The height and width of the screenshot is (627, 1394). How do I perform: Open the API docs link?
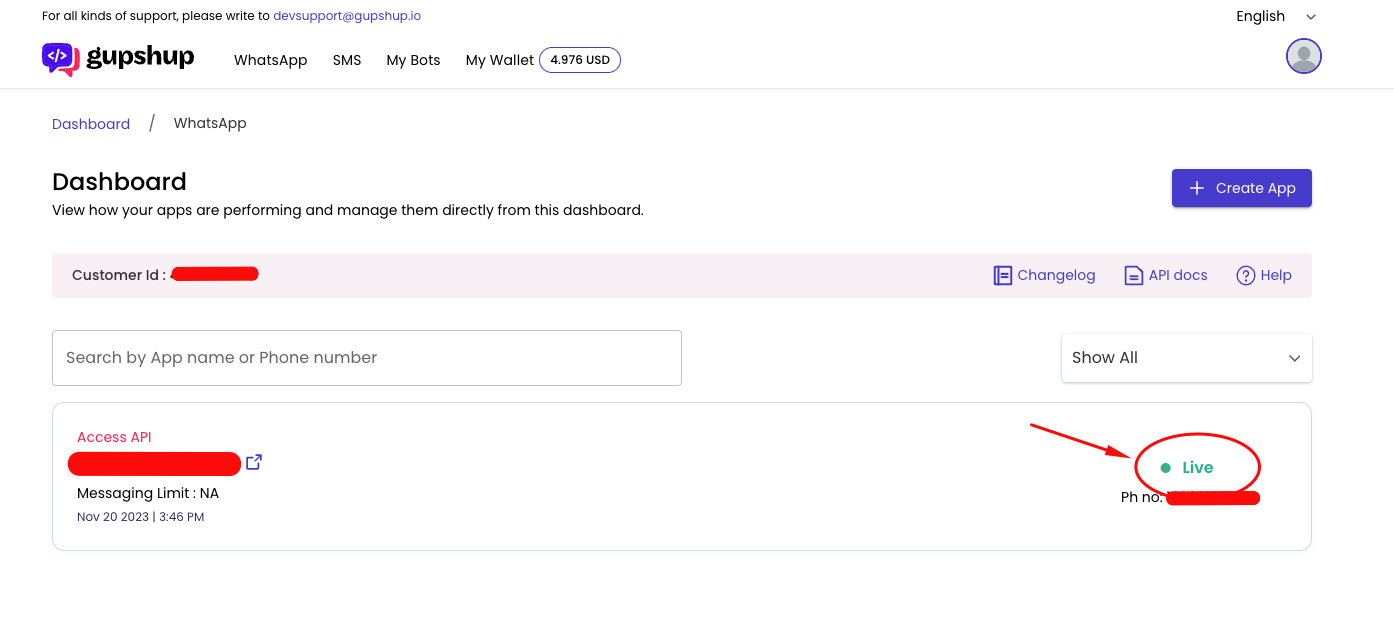[x=1178, y=275]
